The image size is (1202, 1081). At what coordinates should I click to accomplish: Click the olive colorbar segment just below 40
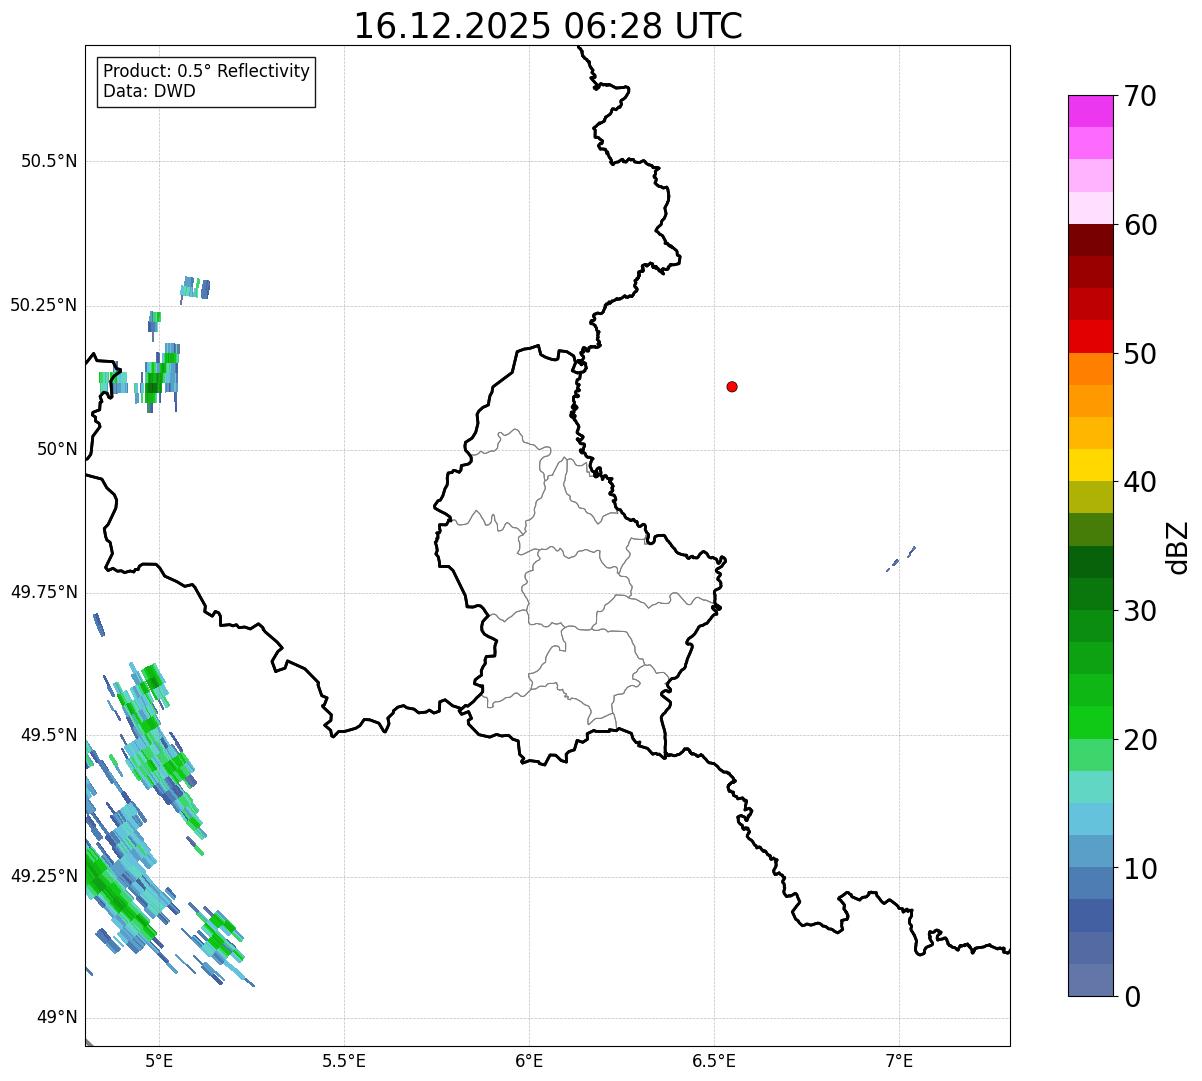pos(1090,497)
